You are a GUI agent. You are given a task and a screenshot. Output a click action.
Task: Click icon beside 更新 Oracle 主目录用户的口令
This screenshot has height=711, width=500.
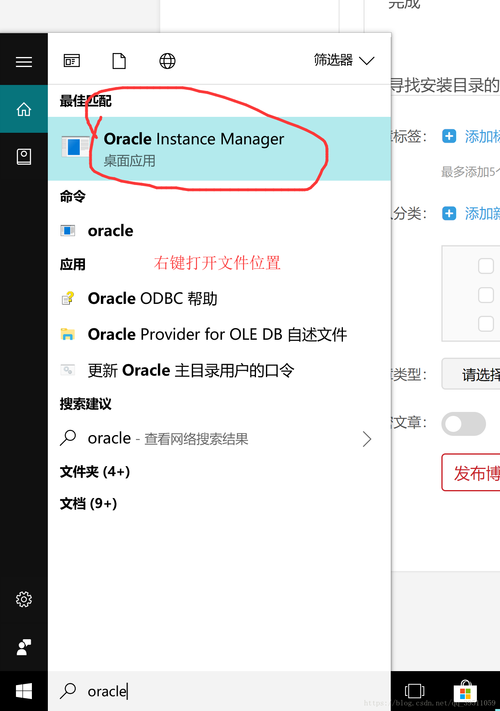(x=68, y=370)
